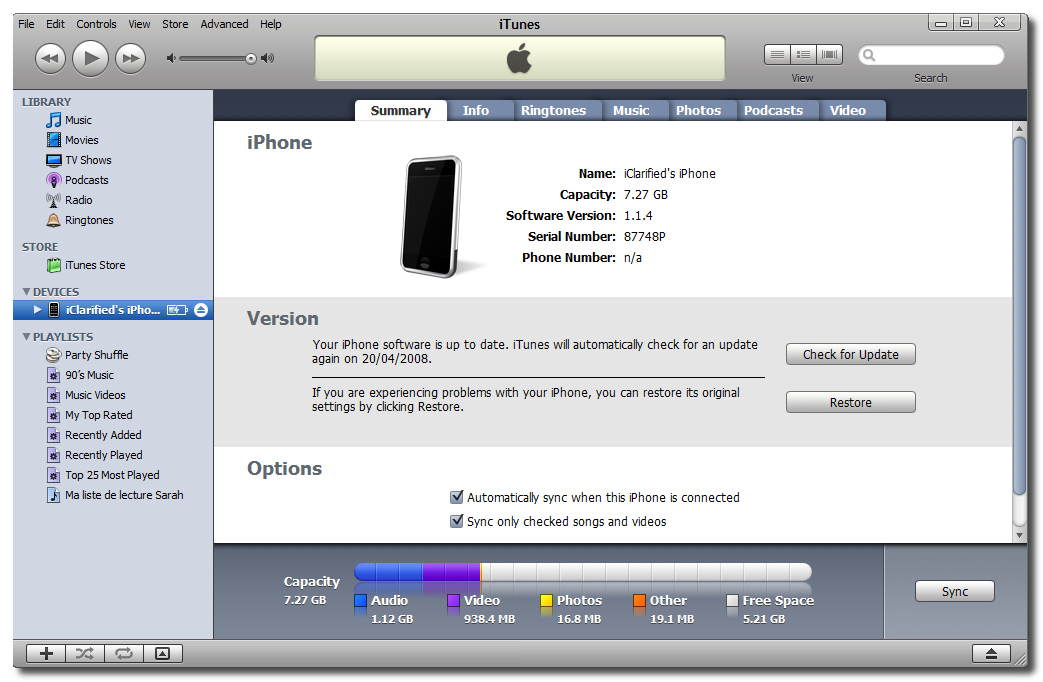Click the Previous track rewind button
Image resolution: width=1043 pixels, height=682 pixels.
[50, 59]
